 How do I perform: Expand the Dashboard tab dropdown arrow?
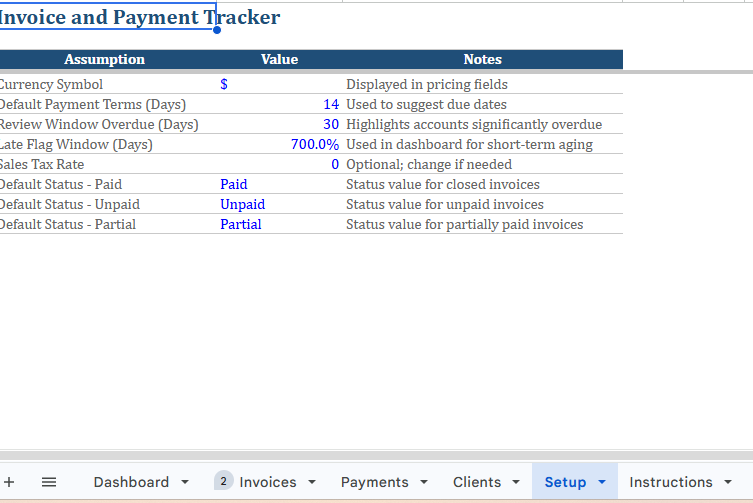pos(185,482)
